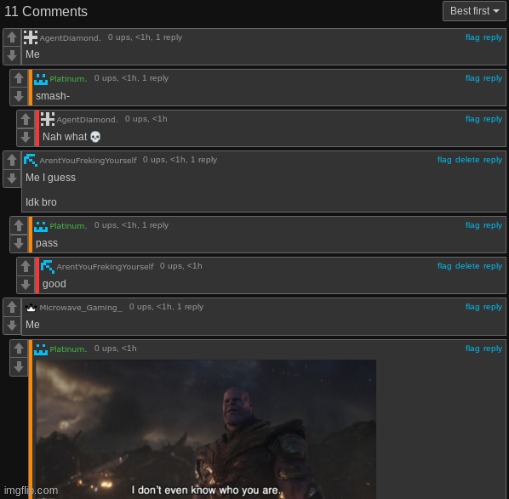Flag Platinum's "pass" comment
The image size is (509, 499).
point(472,225)
